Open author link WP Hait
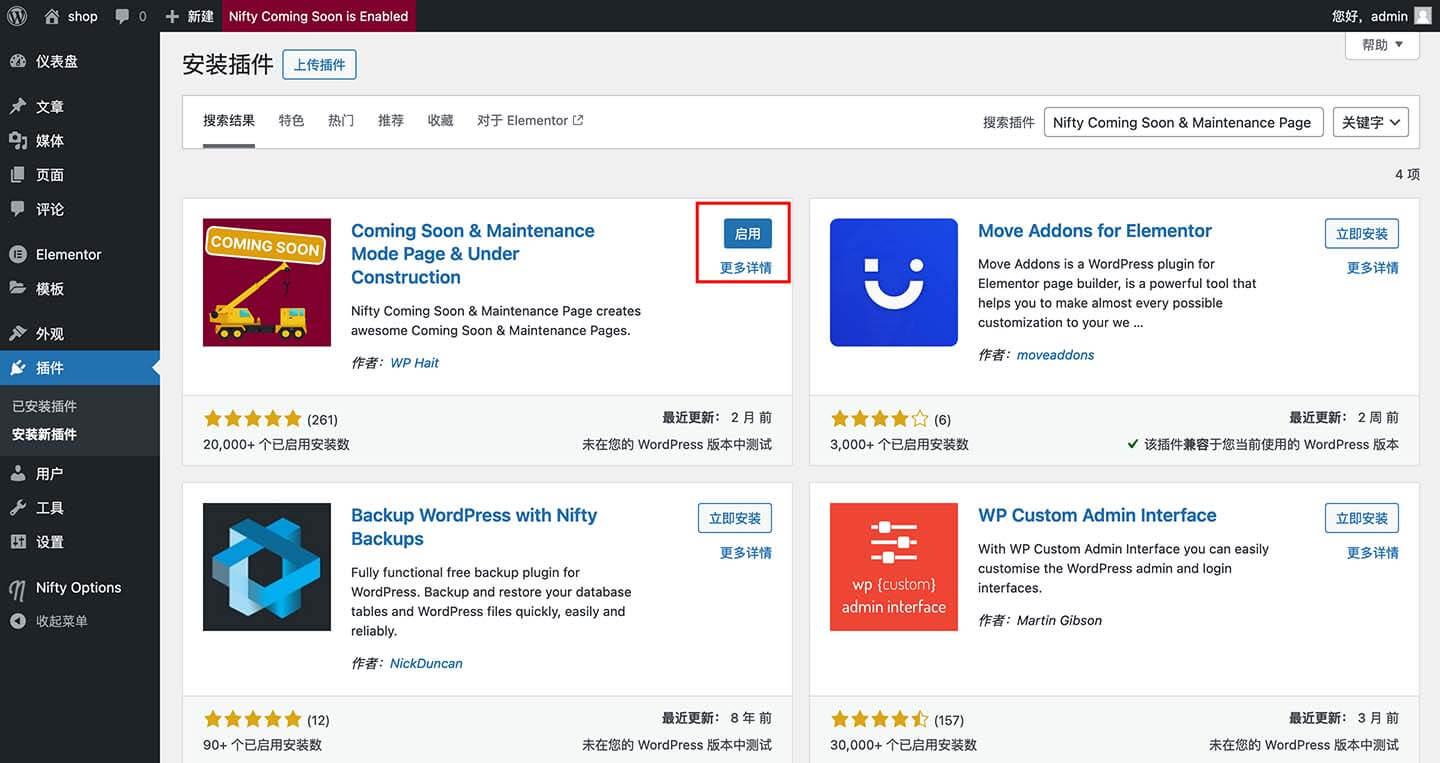The width and height of the screenshot is (1440, 763). point(414,363)
